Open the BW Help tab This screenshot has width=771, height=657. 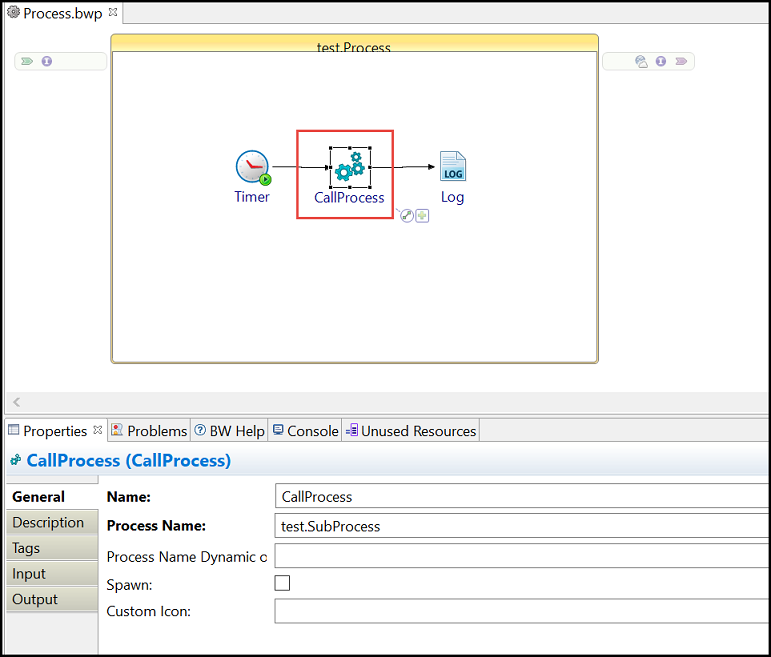pos(230,431)
